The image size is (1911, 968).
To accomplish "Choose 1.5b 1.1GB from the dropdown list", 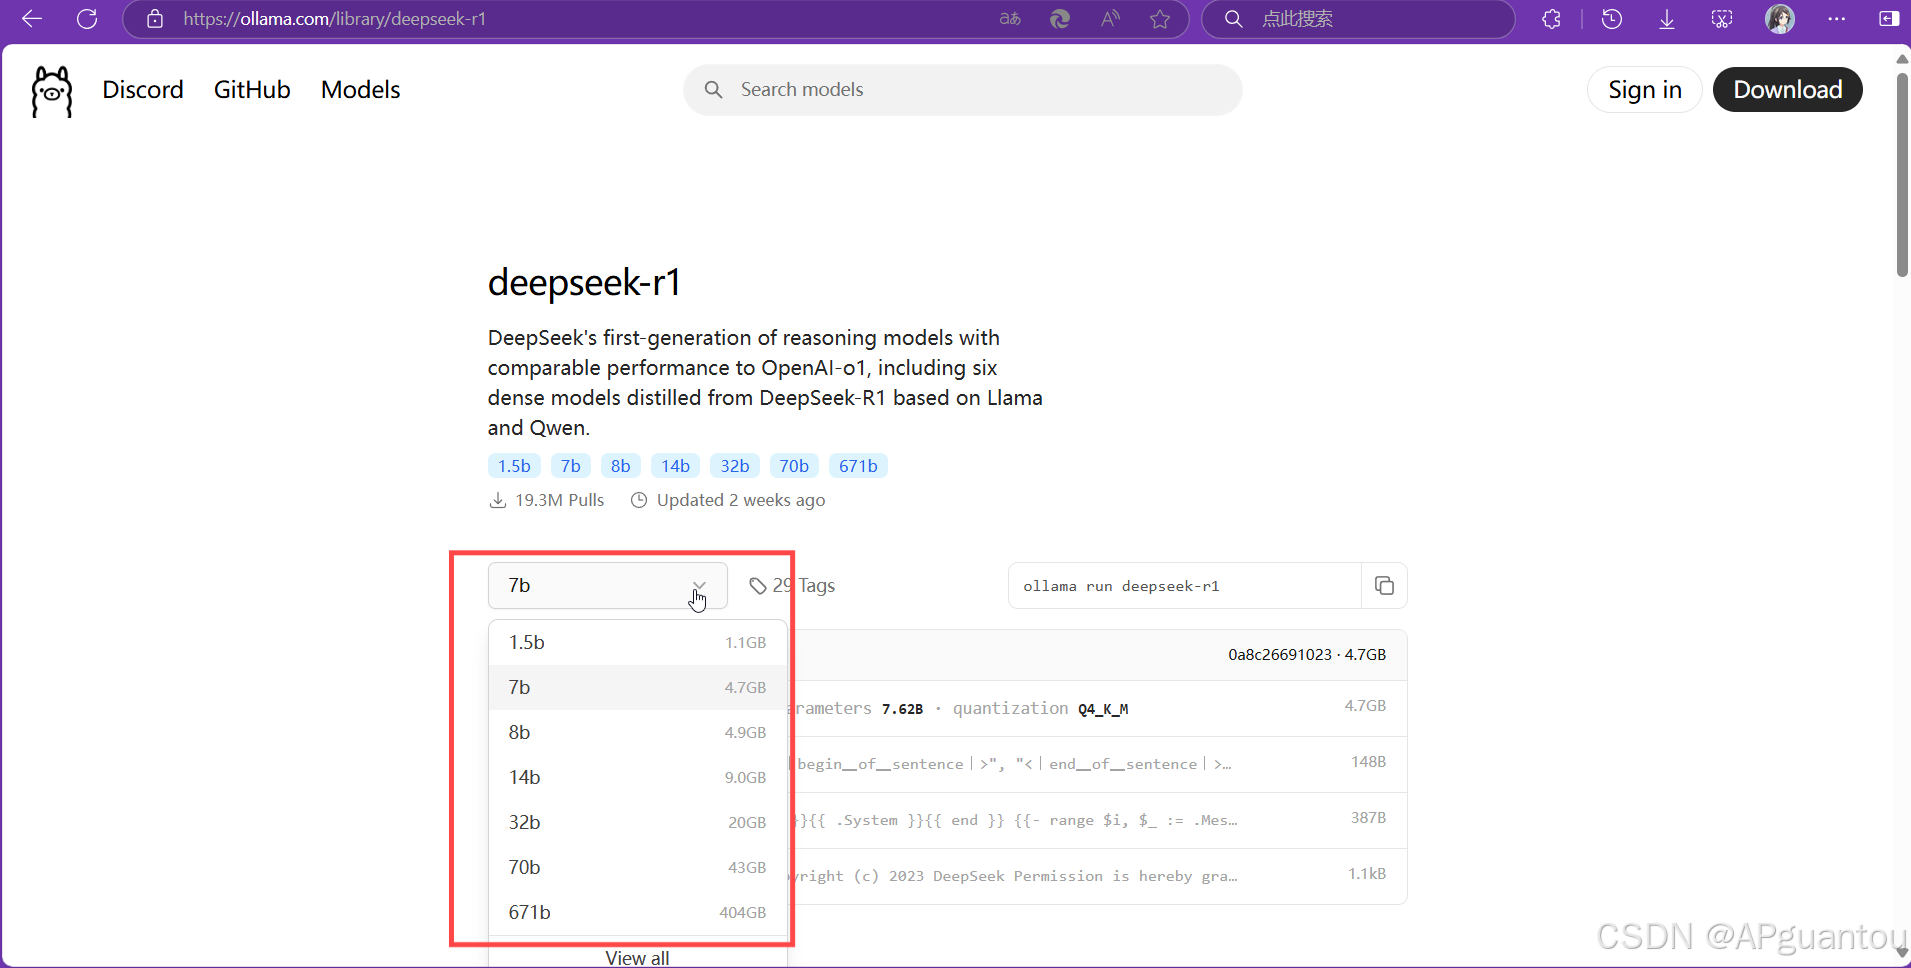I will (638, 643).
